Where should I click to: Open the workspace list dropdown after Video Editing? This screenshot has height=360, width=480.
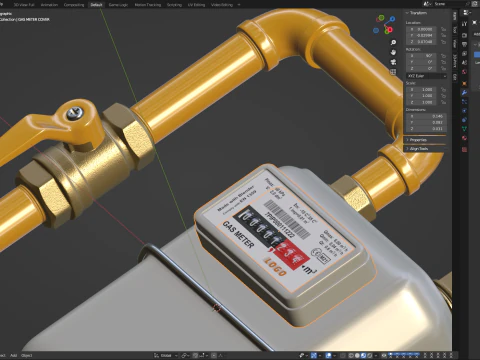[239, 5]
